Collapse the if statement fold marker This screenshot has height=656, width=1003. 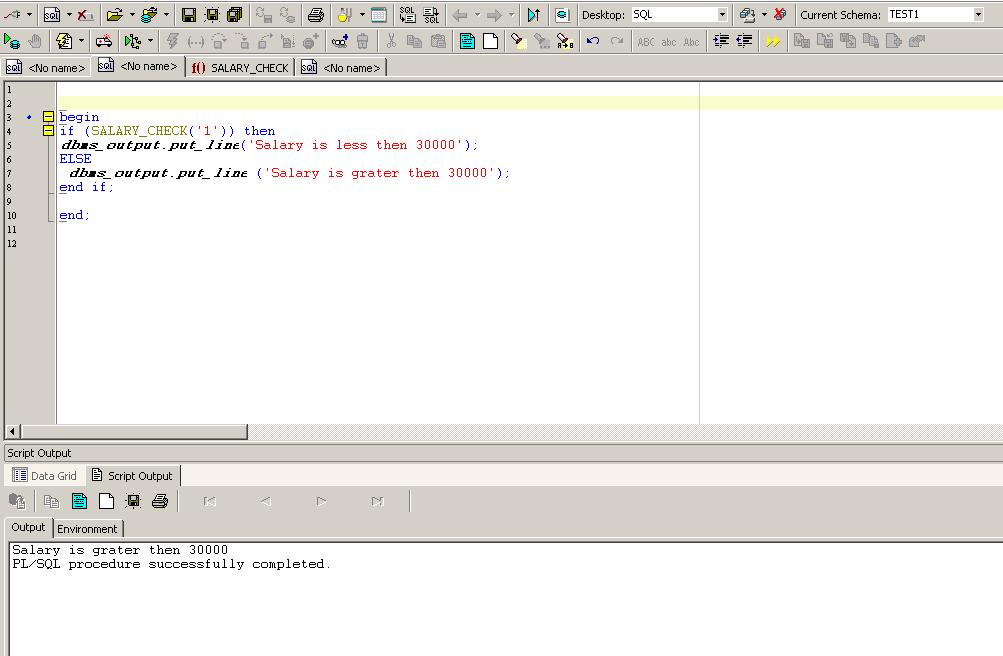coord(48,130)
